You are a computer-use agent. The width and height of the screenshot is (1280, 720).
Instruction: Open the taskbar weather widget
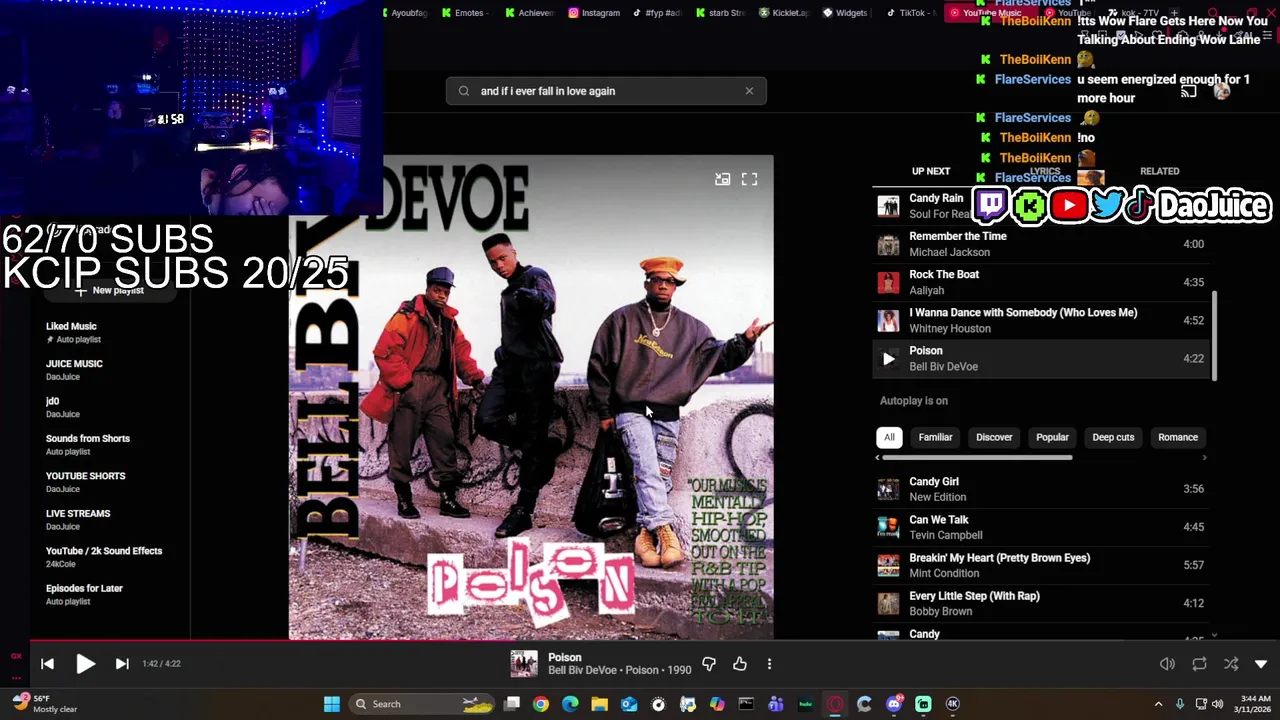click(x=47, y=704)
